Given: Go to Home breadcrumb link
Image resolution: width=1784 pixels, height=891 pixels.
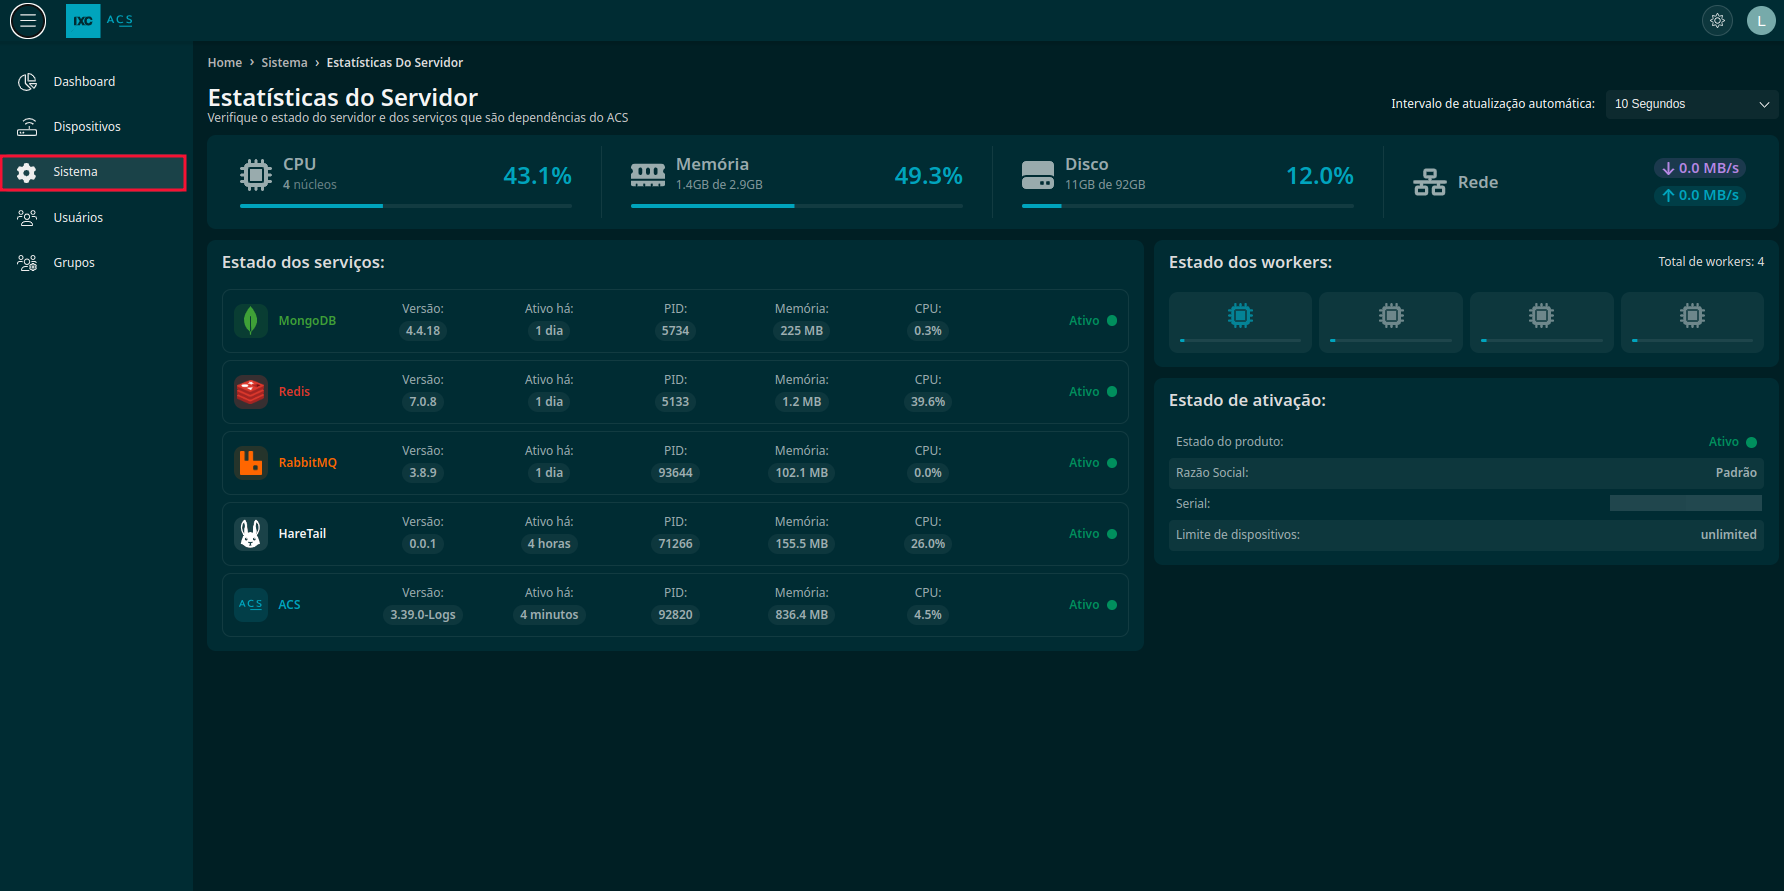Looking at the screenshot, I should (225, 63).
